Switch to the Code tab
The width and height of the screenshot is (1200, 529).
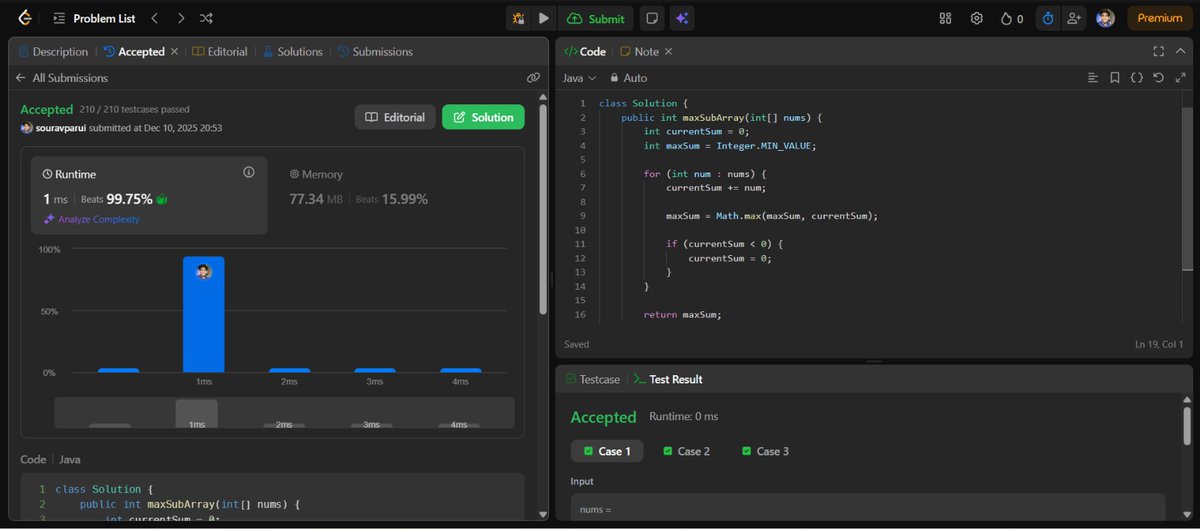coord(586,51)
